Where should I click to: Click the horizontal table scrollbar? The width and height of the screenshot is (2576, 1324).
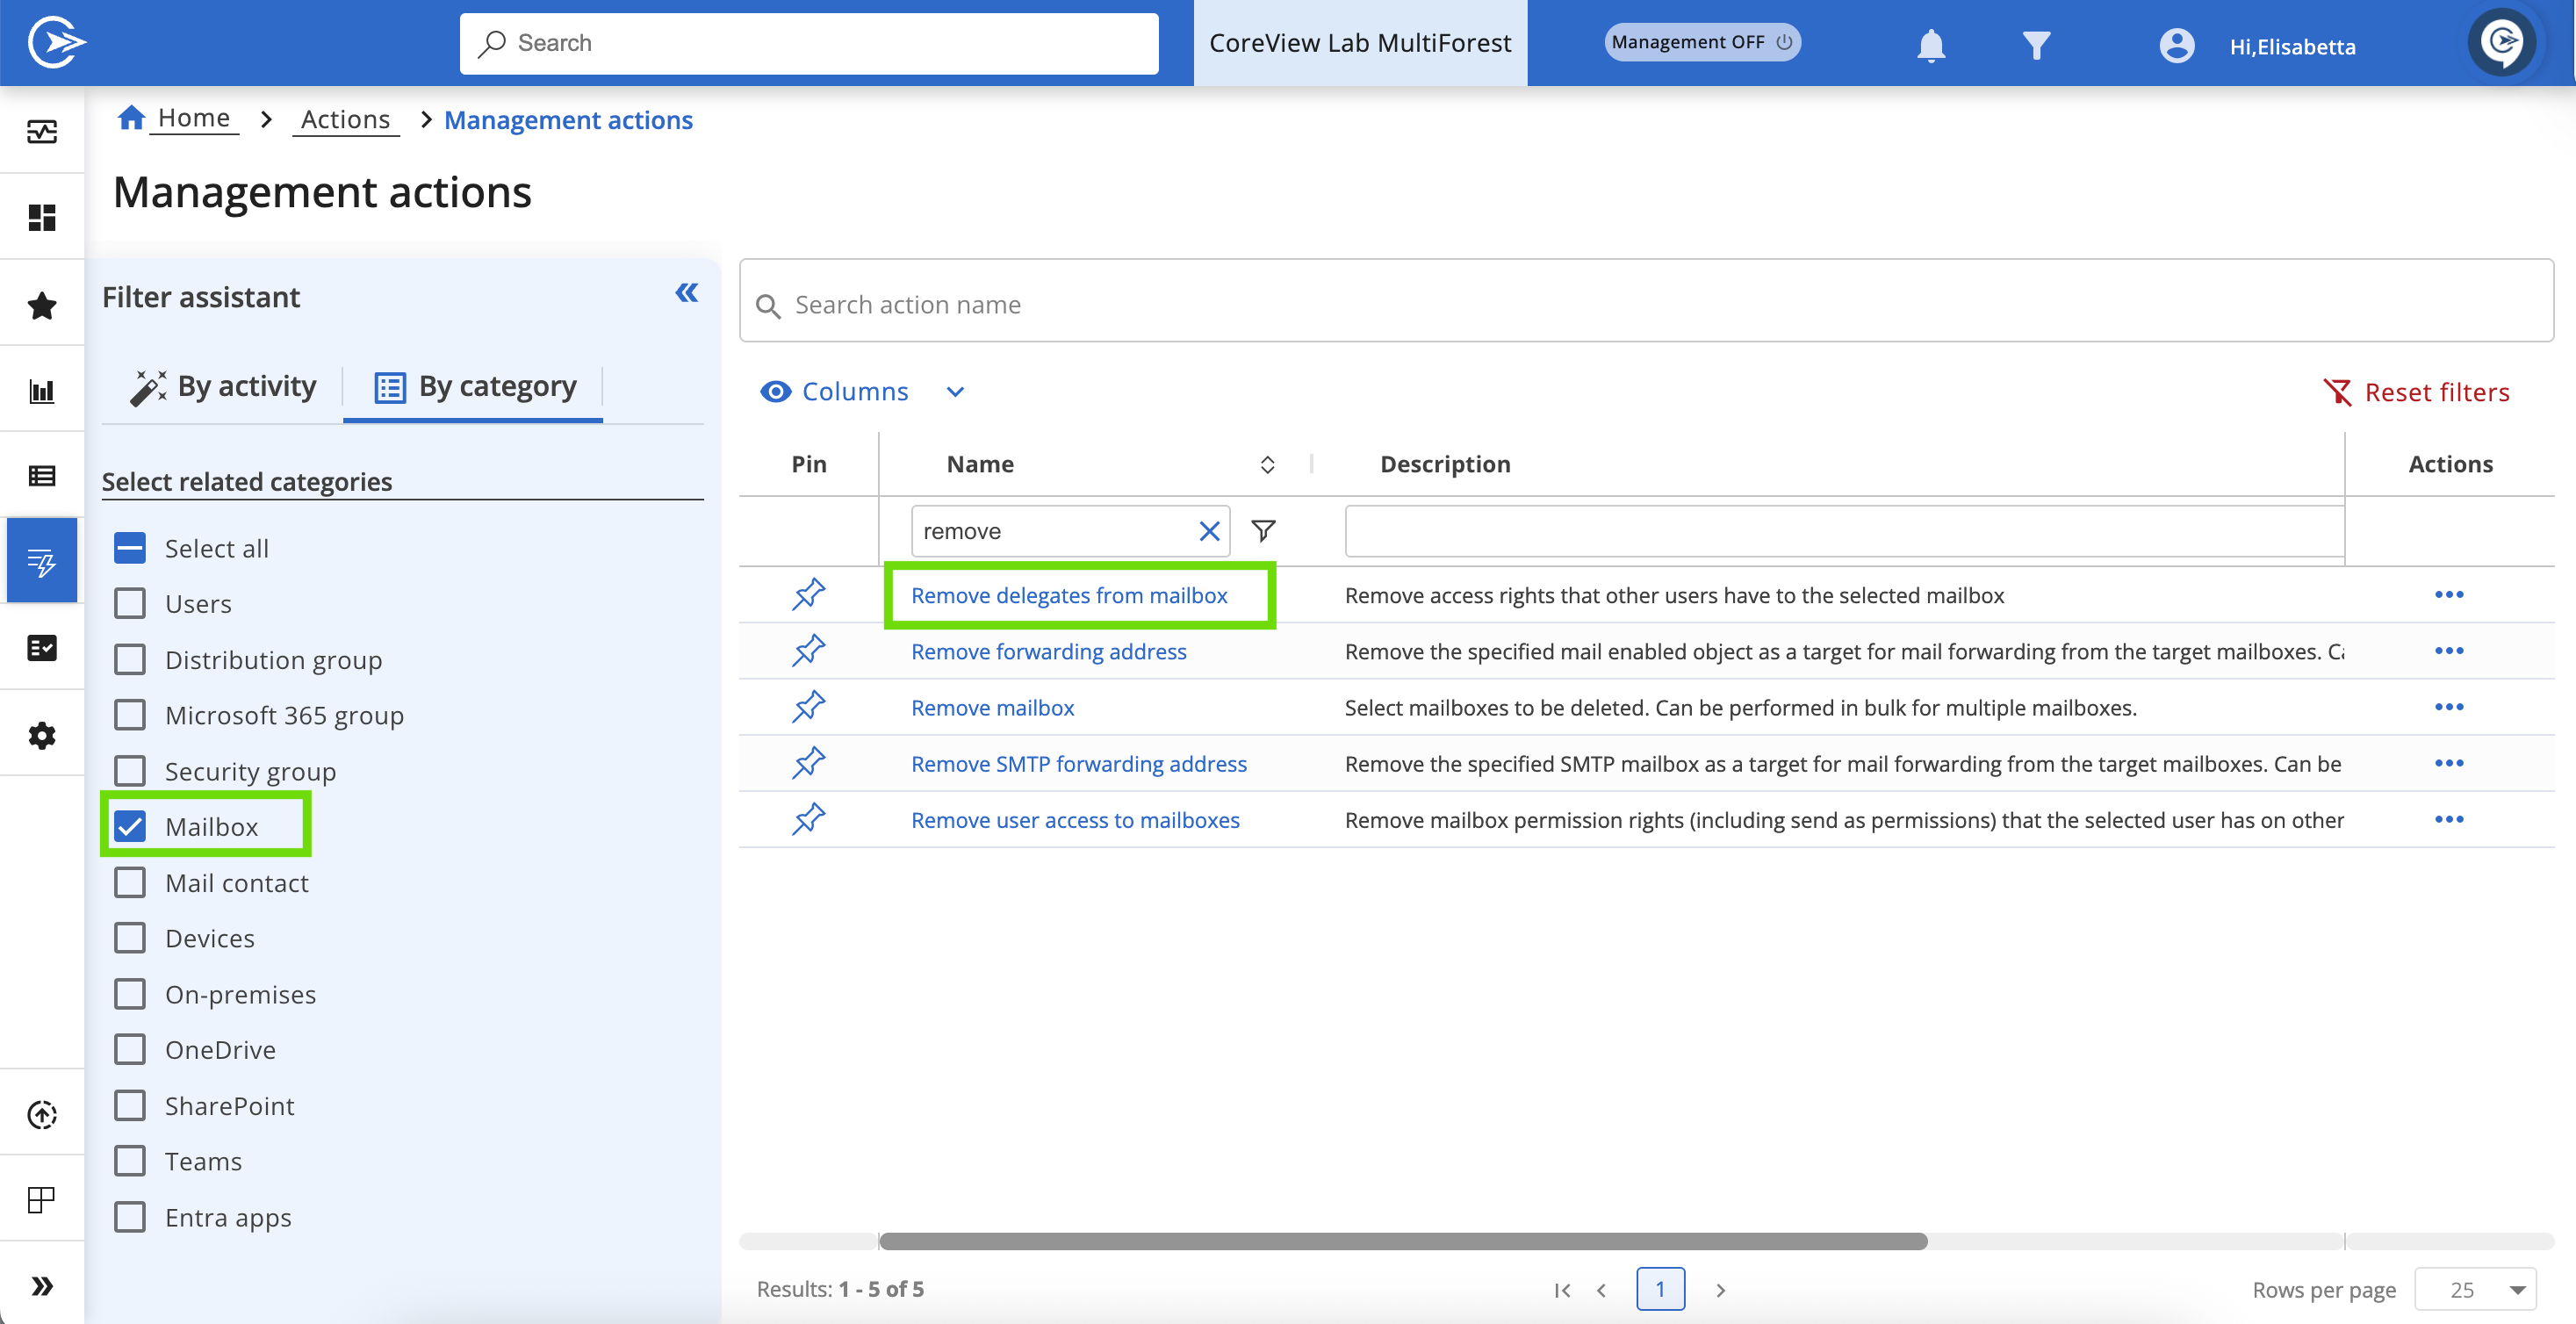1402,1241
